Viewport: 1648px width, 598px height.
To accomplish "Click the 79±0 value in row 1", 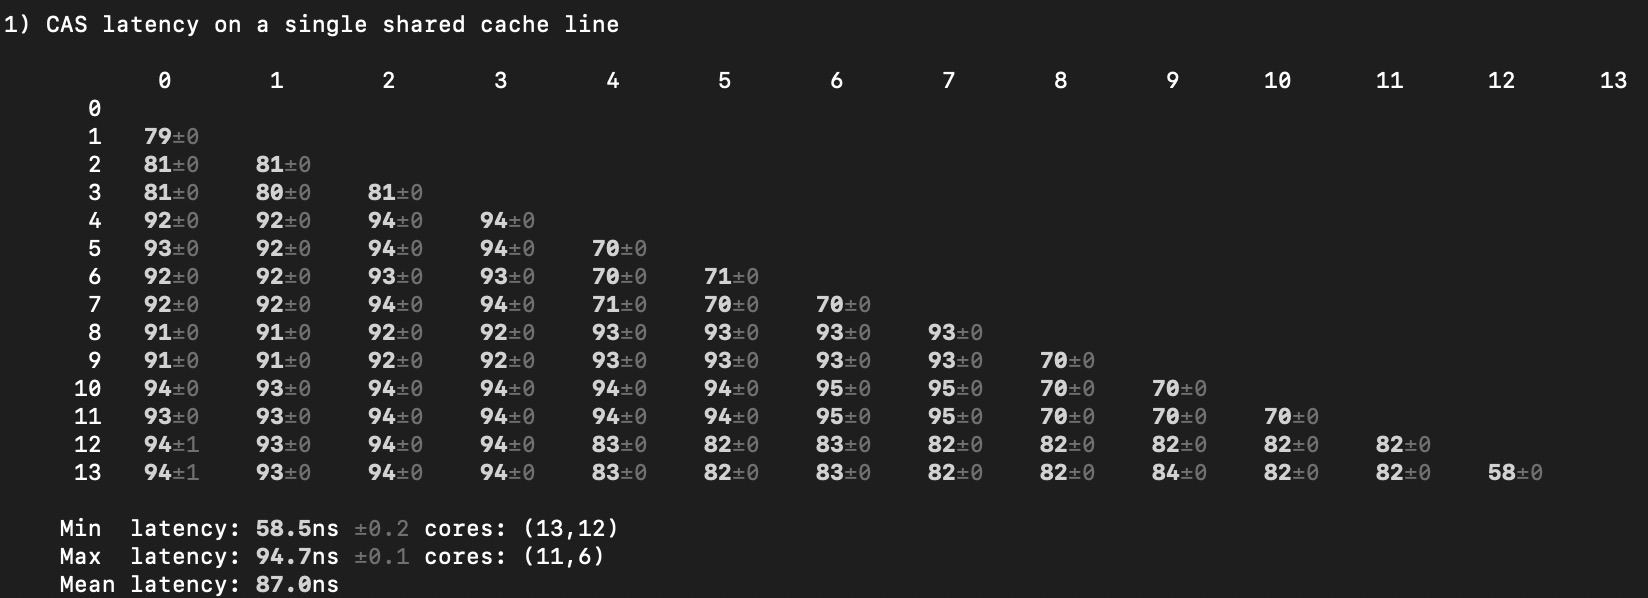I will click(171, 137).
